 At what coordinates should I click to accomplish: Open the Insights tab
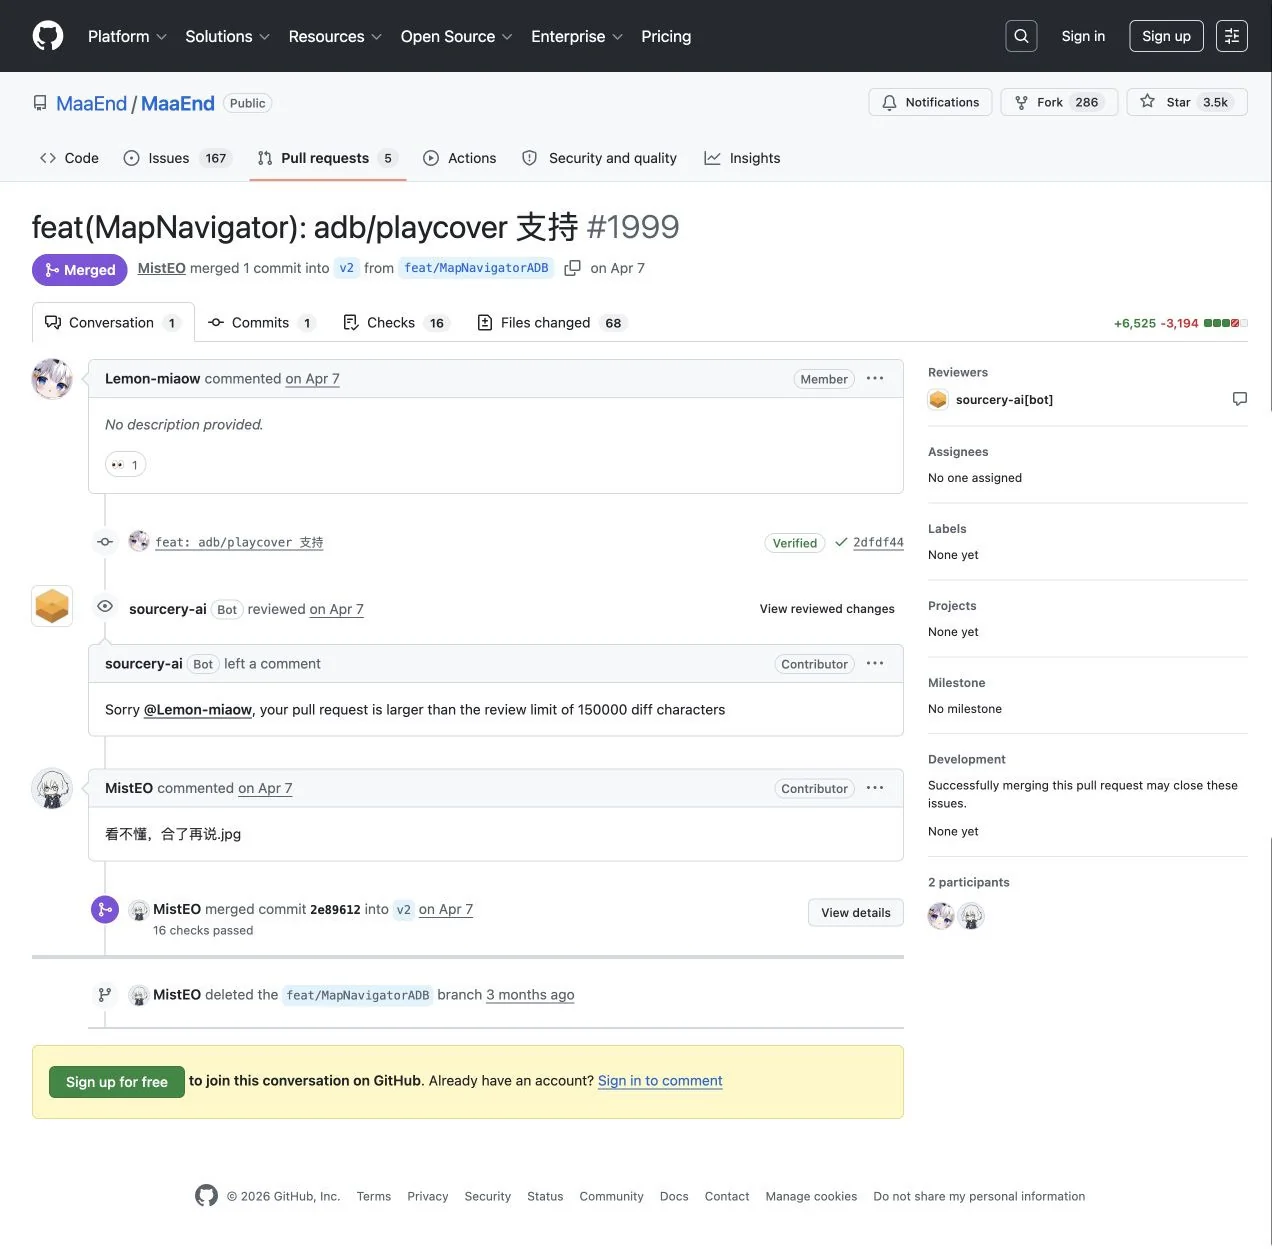(x=742, y=158)
